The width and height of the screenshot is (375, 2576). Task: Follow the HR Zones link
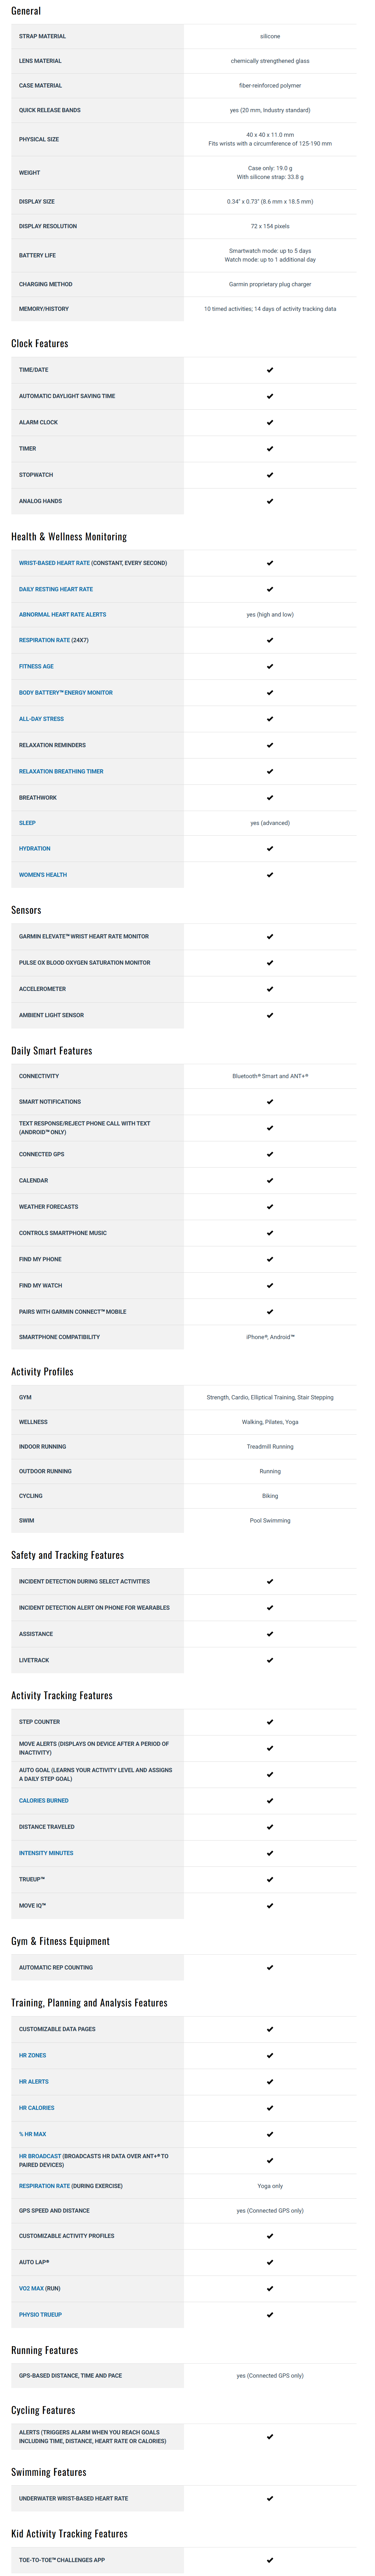[x=32, y=2055]
